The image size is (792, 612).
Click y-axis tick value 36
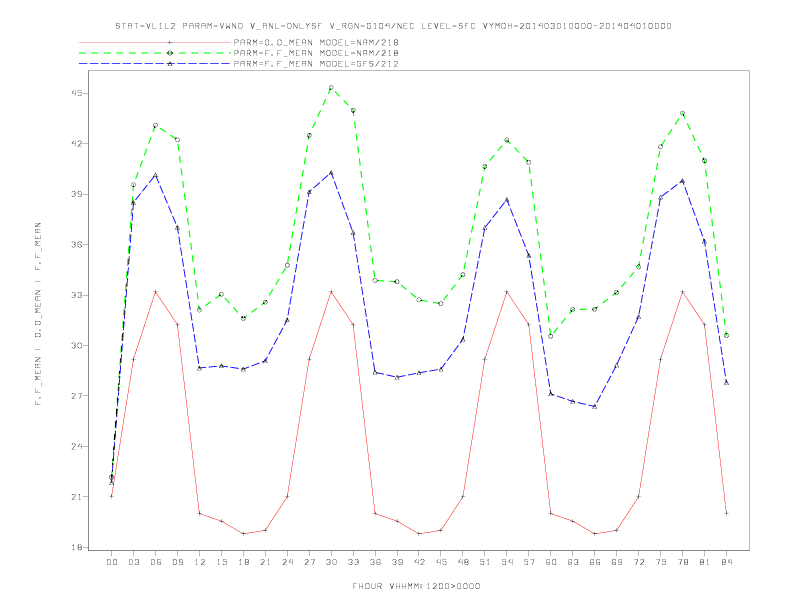coord(77,244)
